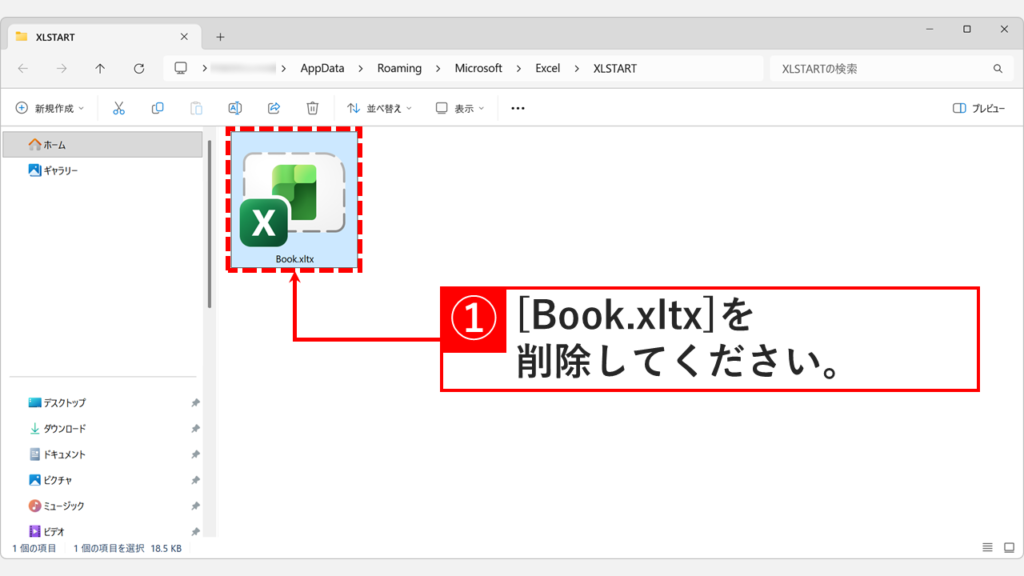This screenshot has width=1024, height=576.
Task: Toggle the プレビュー preview pane
Action: [x=991, y=107]
